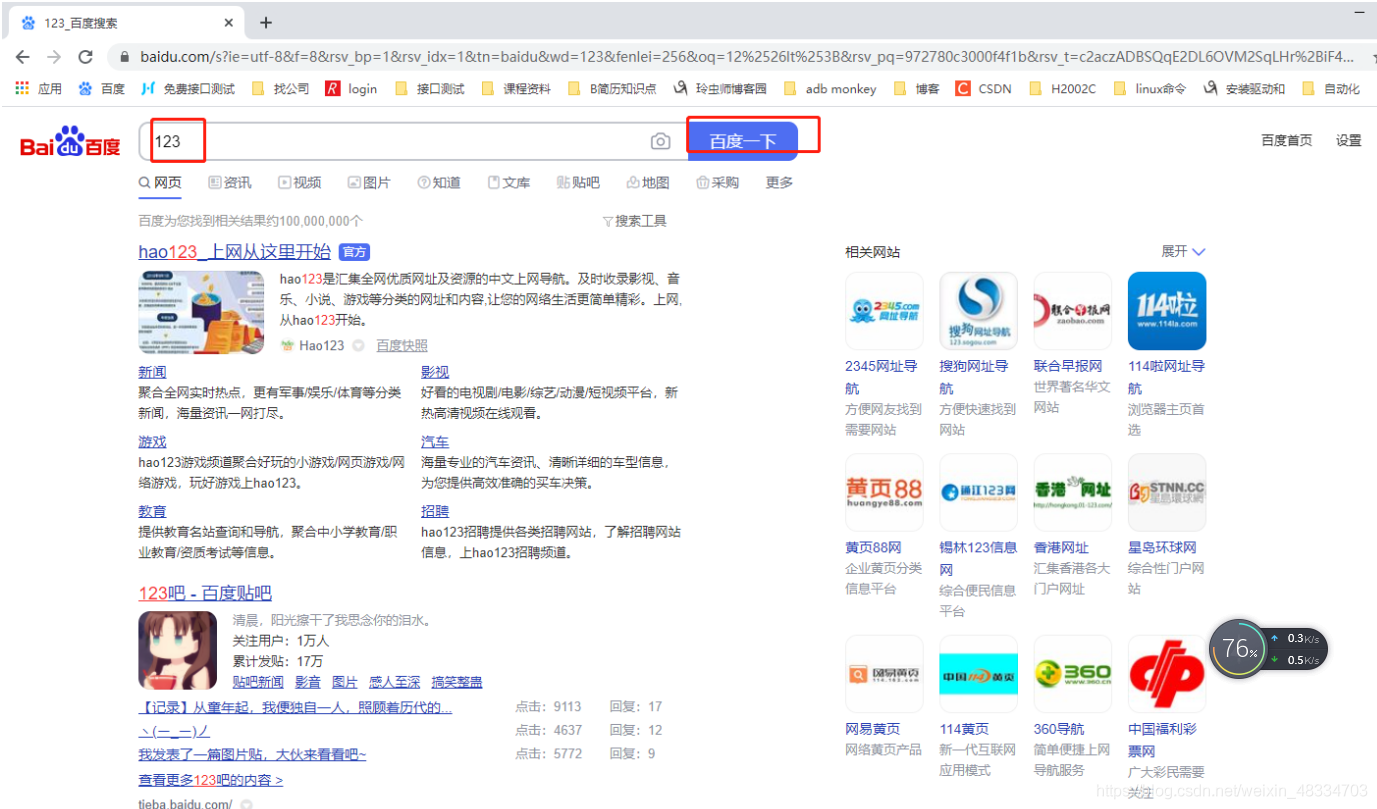Open the CSDN bookmark

click(984, 88)
